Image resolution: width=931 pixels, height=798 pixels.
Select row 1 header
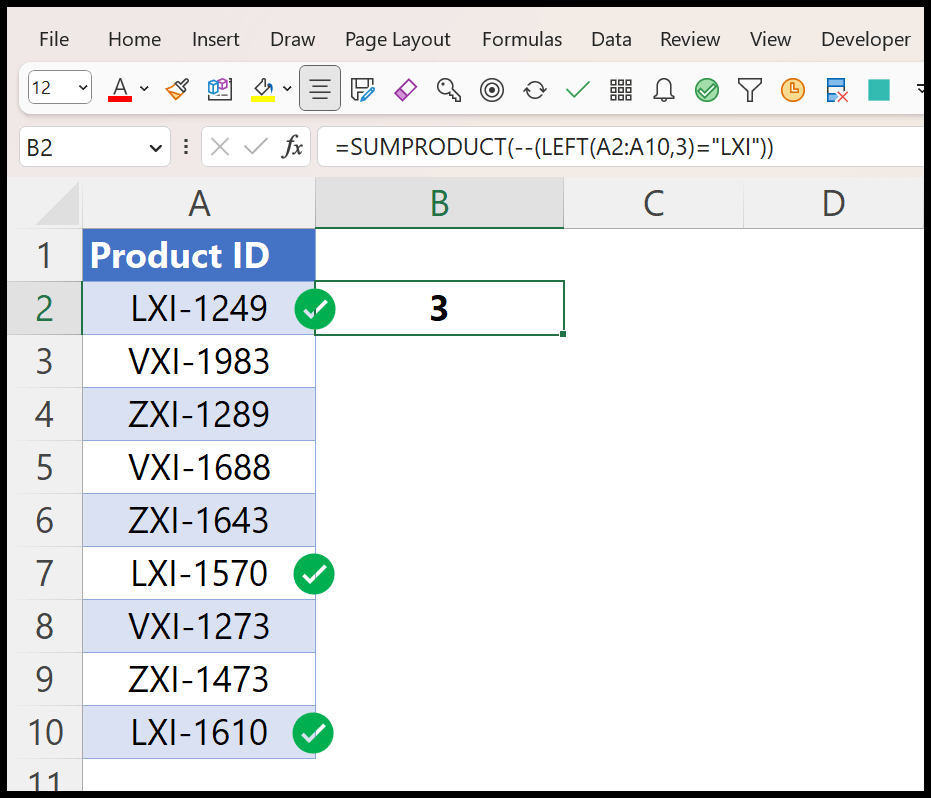tap(45, 255)
